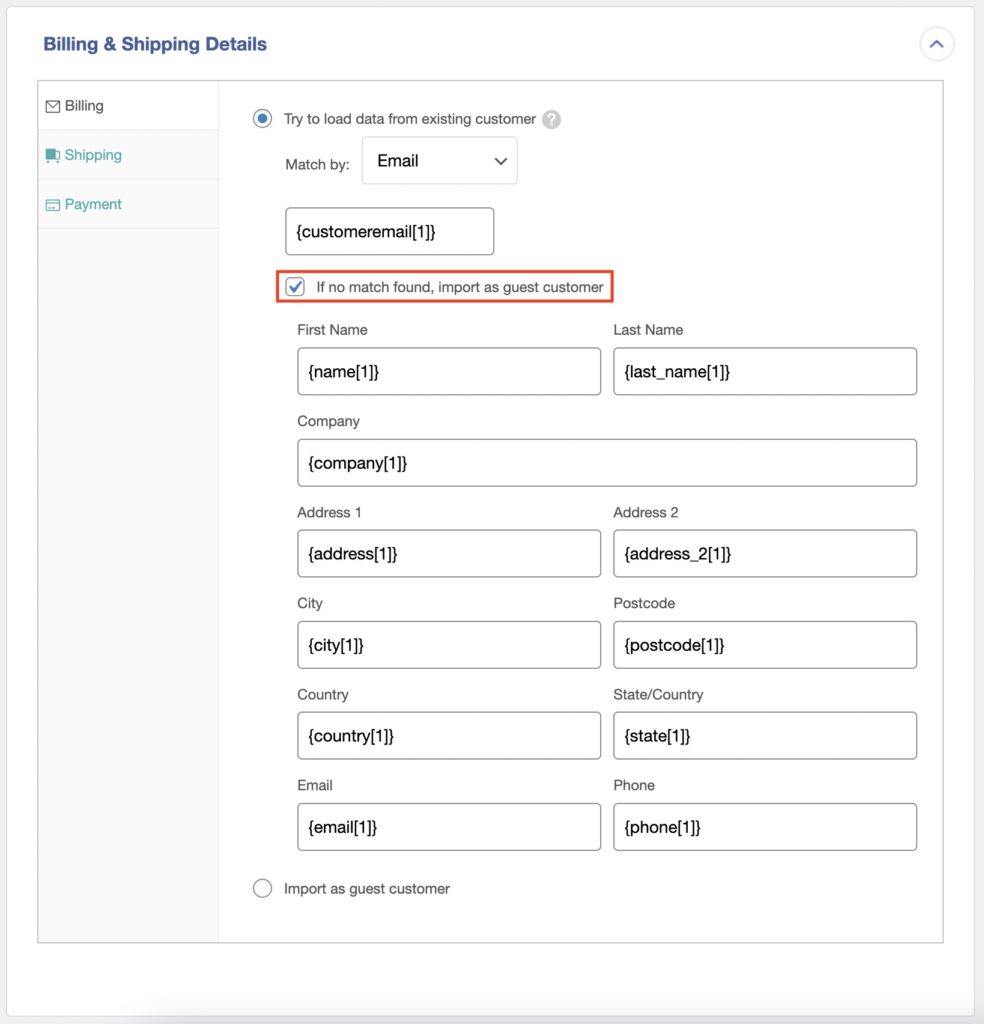Go to the Billing tab

pos(82,105)
